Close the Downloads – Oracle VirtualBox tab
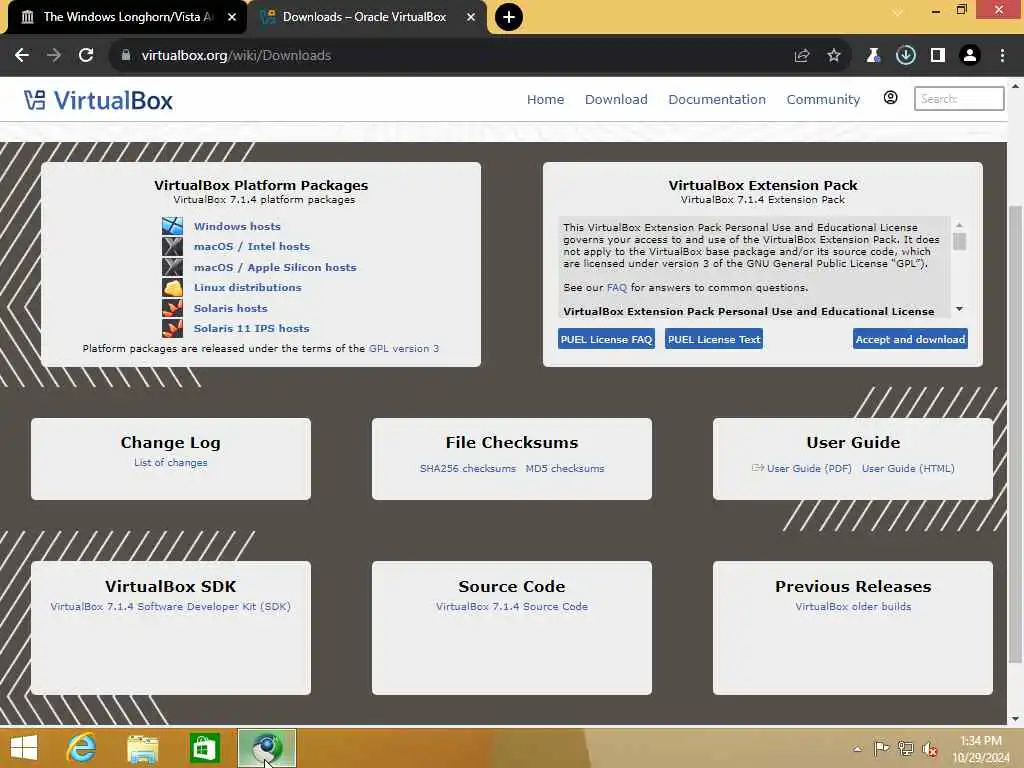 [x=471, y=17]
